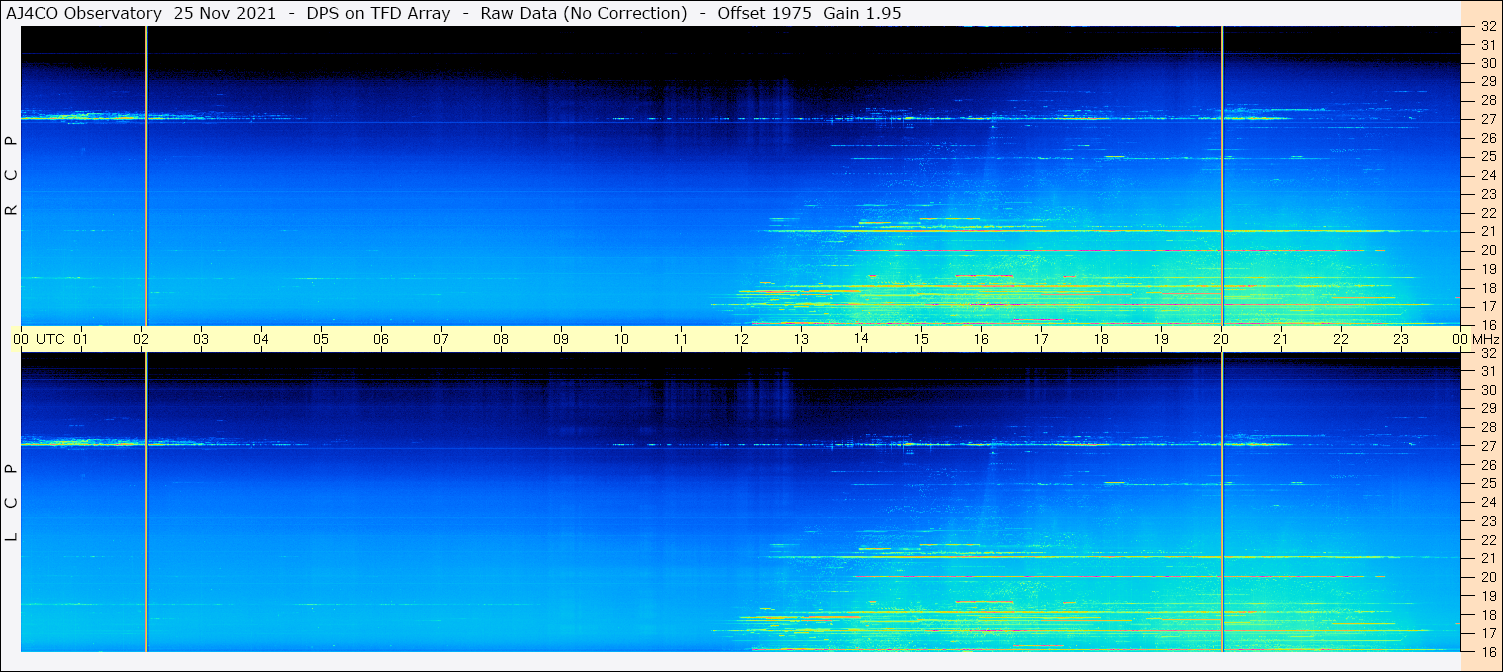Click hour label "14" on UTC axis
The height and width of the screenshot is (672, 1503).
click(x=861, y=339)
